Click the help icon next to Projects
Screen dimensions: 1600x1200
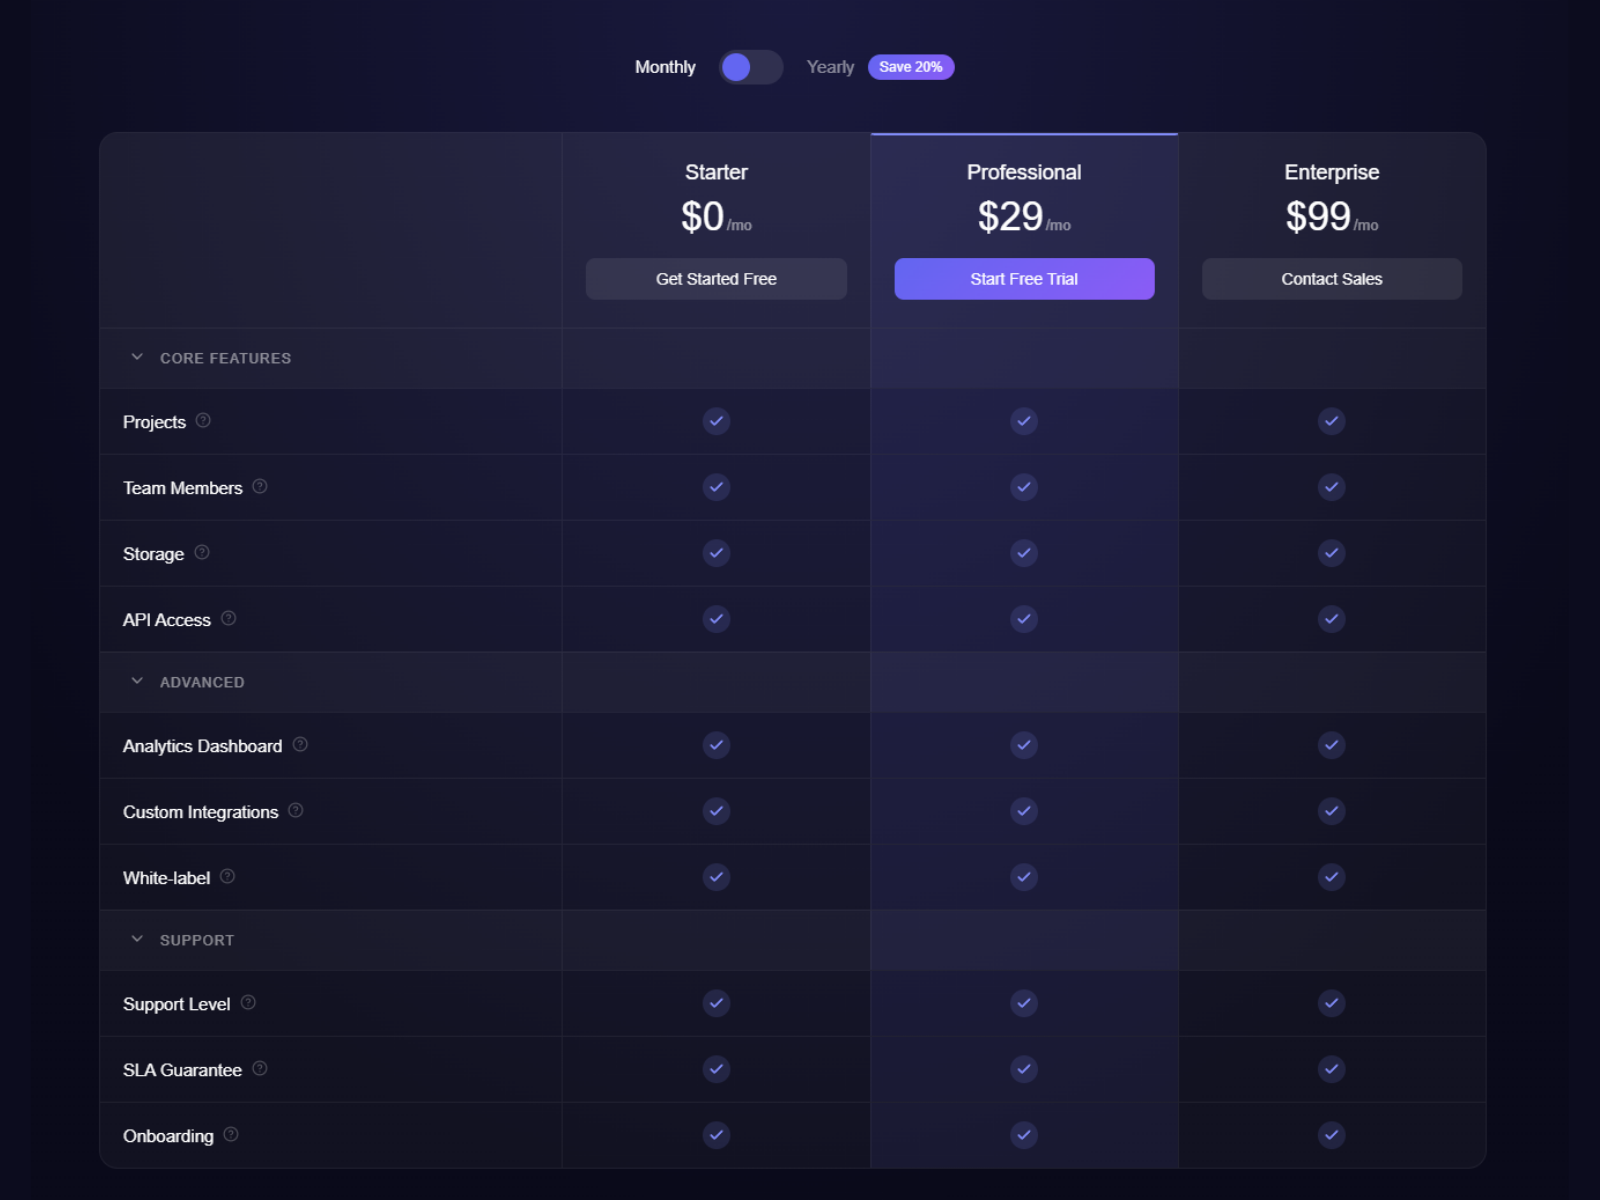click(203, 421)
